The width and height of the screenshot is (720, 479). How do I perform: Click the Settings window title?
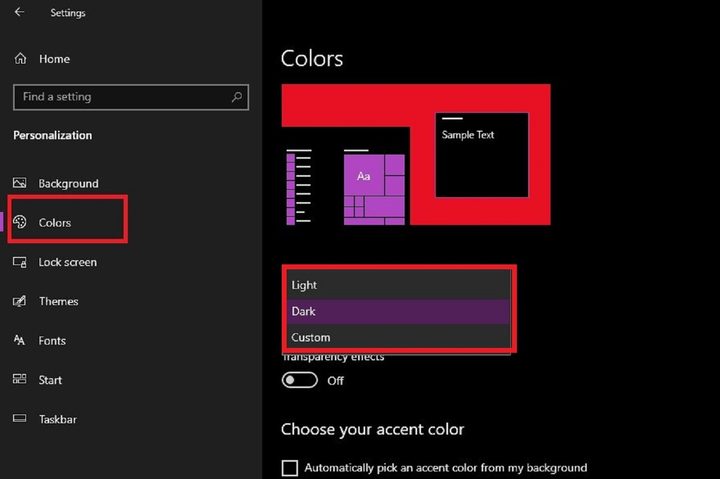68,13
